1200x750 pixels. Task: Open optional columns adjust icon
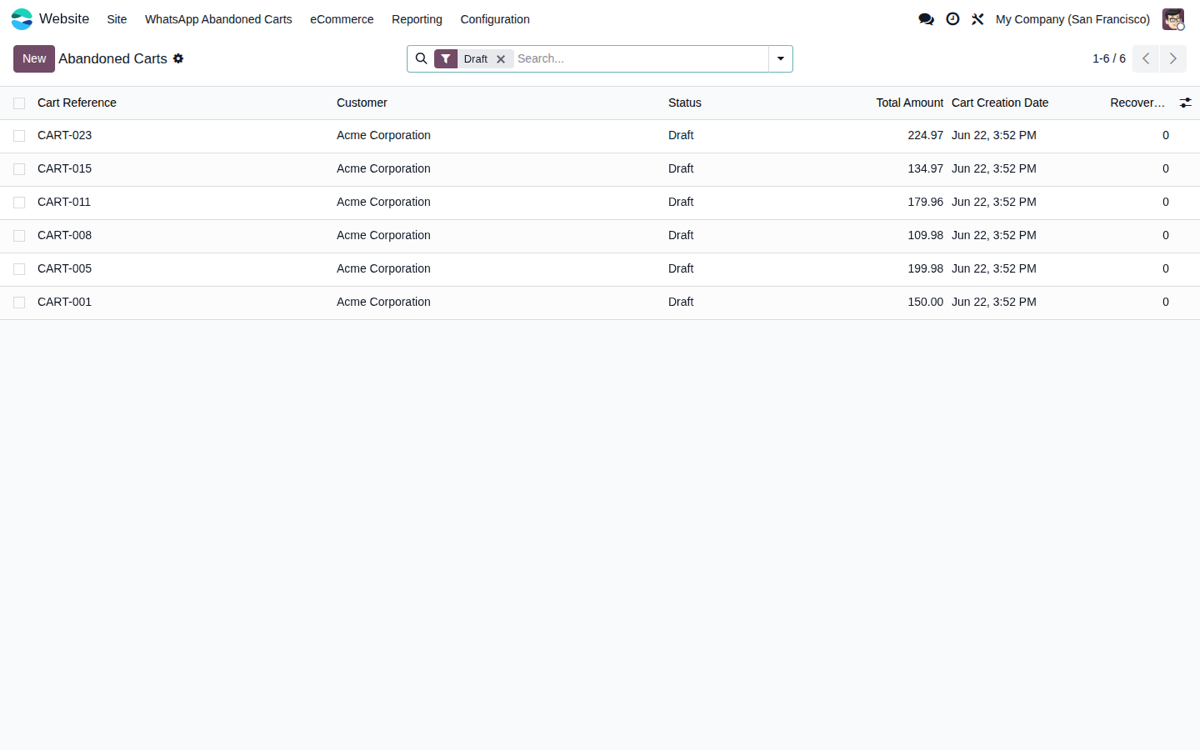[x=1185, y=103]
